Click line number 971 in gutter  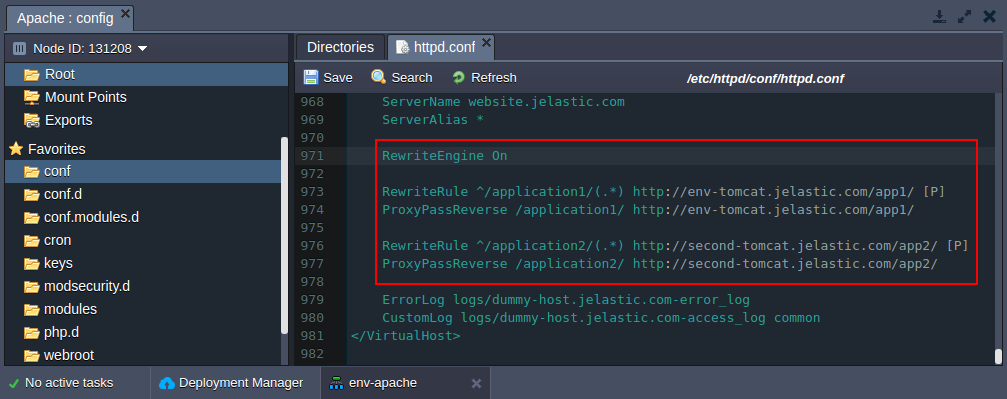tap(312, 155)
